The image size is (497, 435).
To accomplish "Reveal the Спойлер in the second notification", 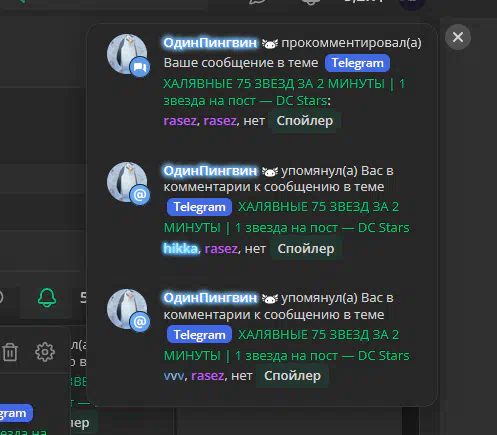I will [x=306, y=249].
